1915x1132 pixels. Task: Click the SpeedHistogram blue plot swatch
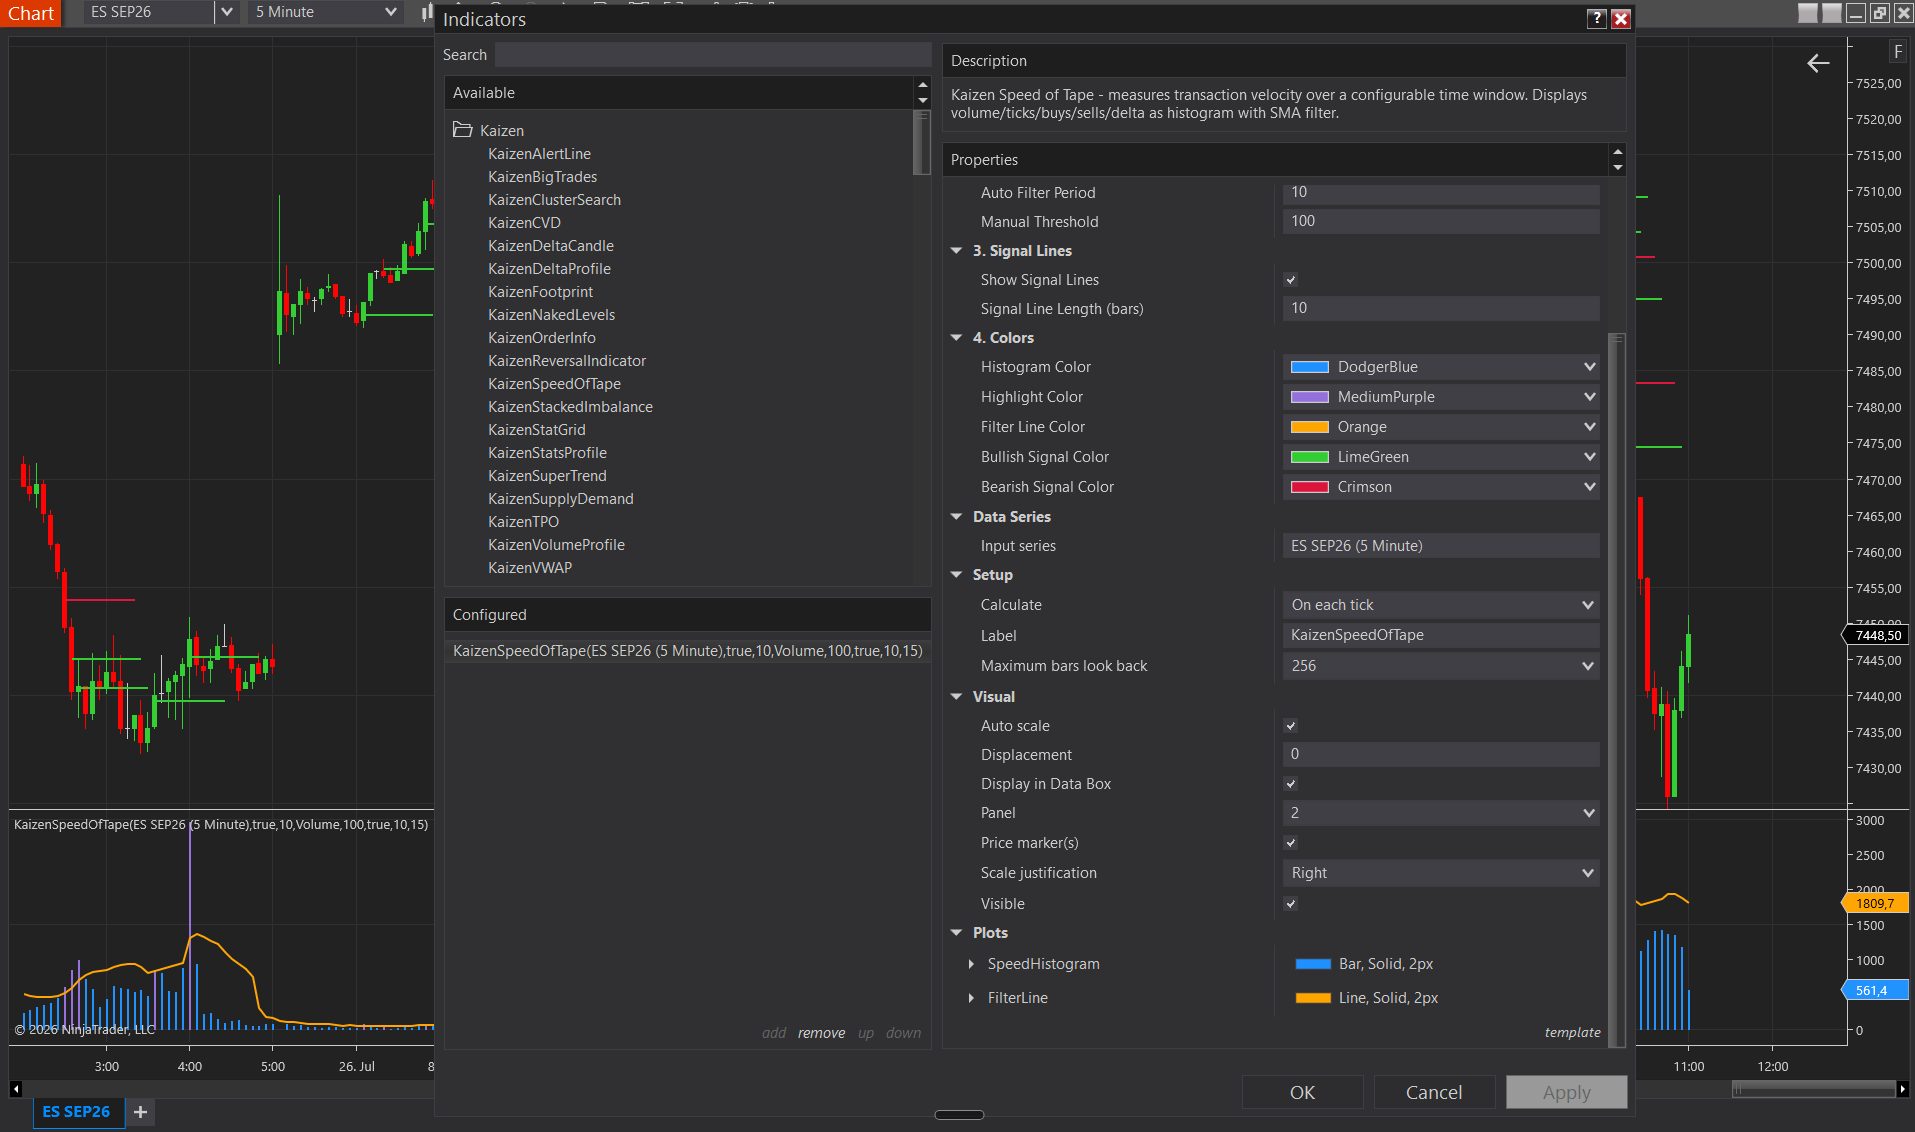coord(1313,964)
